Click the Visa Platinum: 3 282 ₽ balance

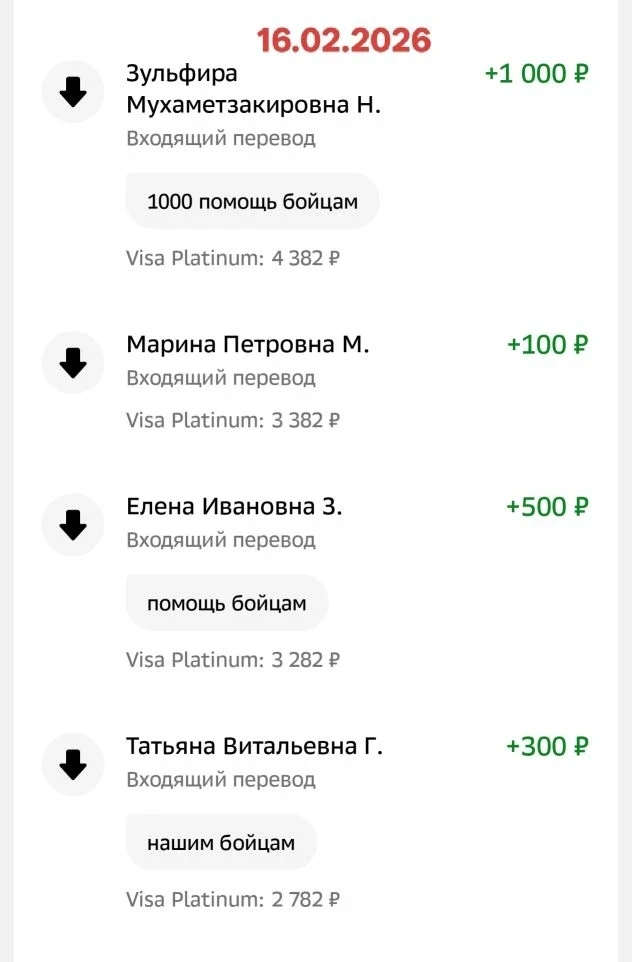[x=233, y=660]
